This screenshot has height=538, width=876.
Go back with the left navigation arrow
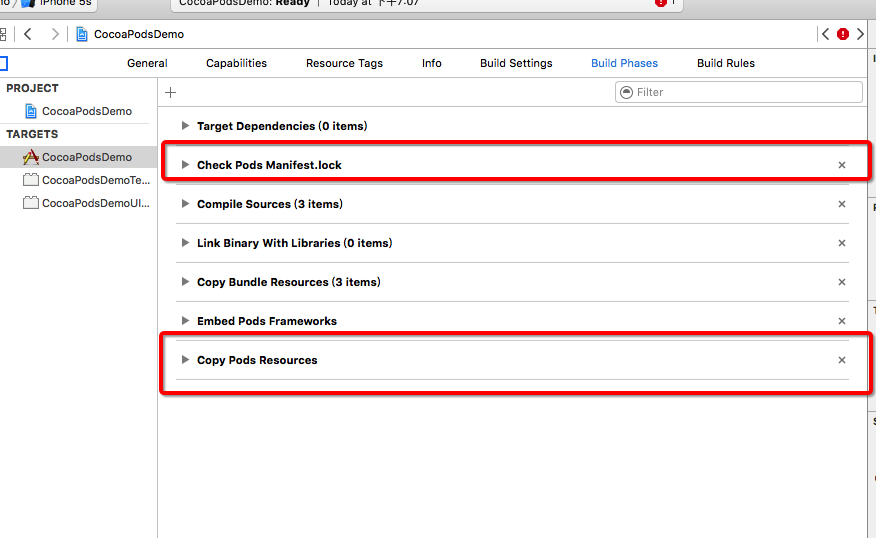28,34
